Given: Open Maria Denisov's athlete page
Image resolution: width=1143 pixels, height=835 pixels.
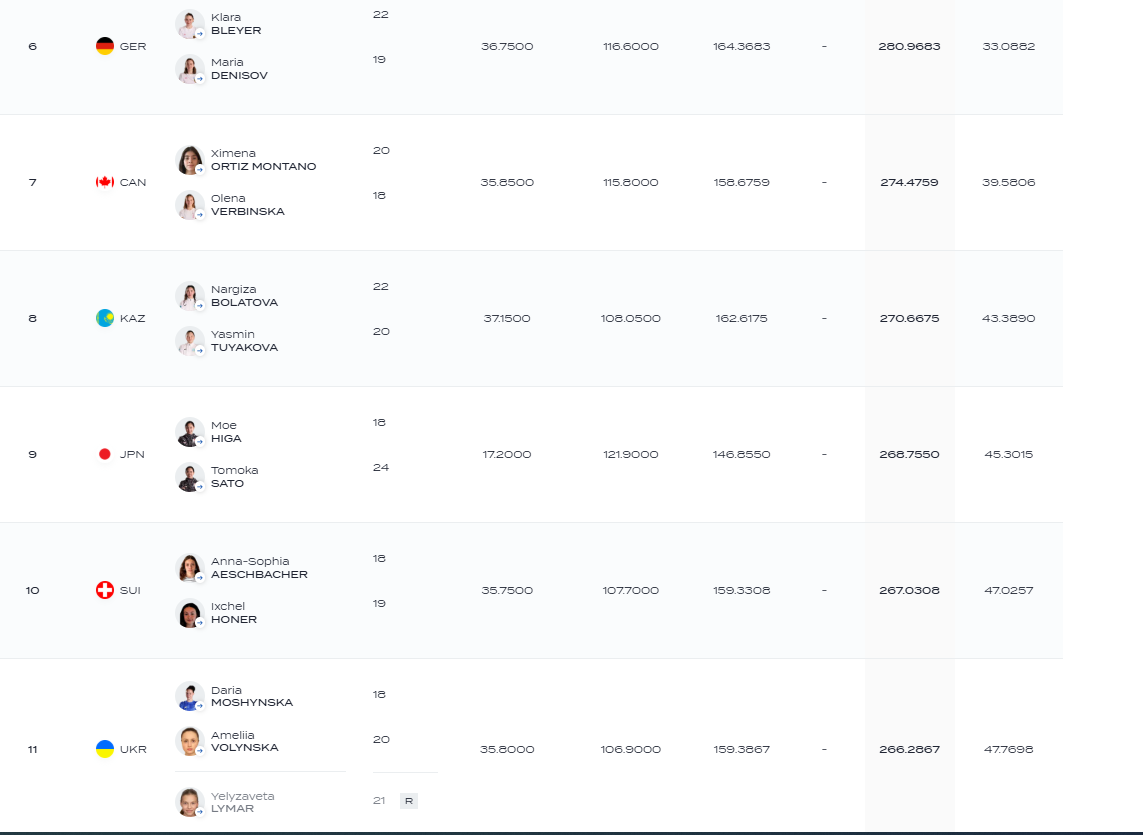Looking at the screenshot, I should [x=239, y=69].
